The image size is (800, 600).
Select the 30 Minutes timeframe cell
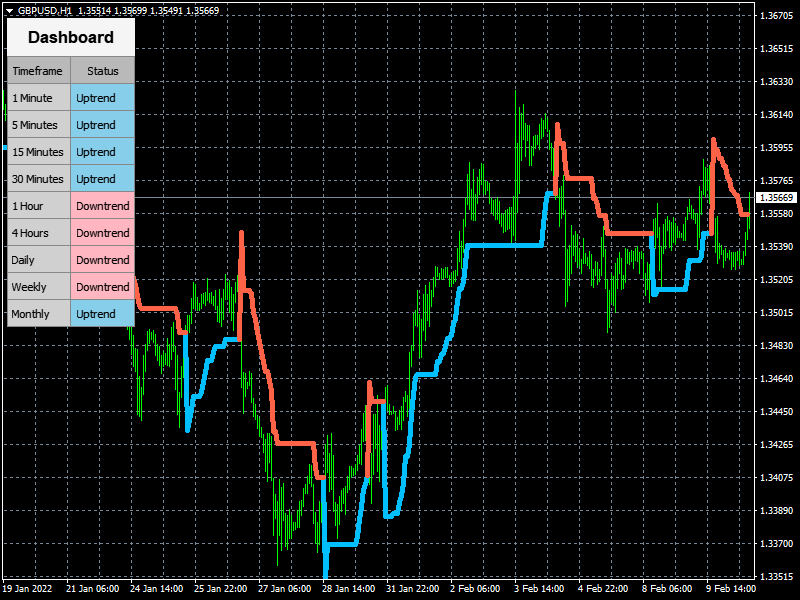[x=38, y=179]
